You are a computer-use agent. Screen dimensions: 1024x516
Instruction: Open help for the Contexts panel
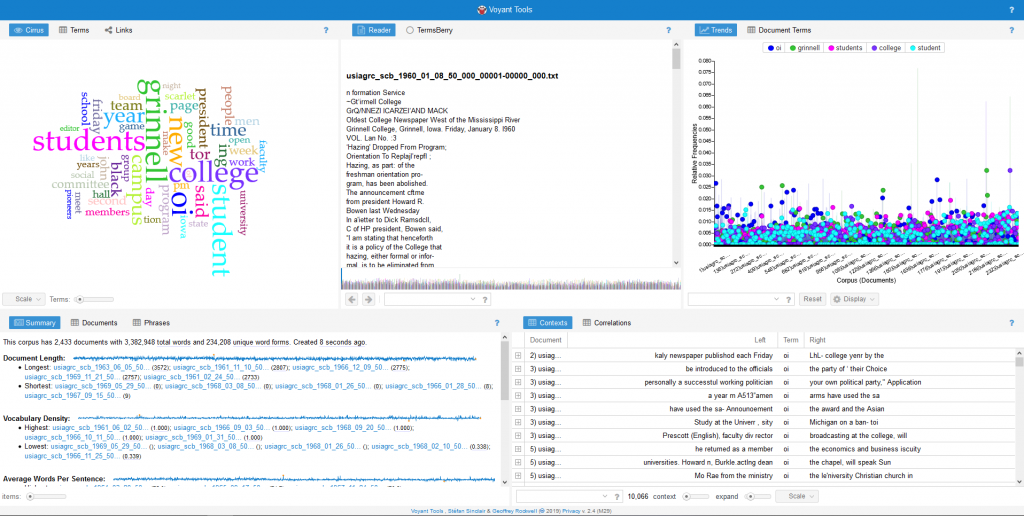pyautogui.click(x=1011, y=323)
